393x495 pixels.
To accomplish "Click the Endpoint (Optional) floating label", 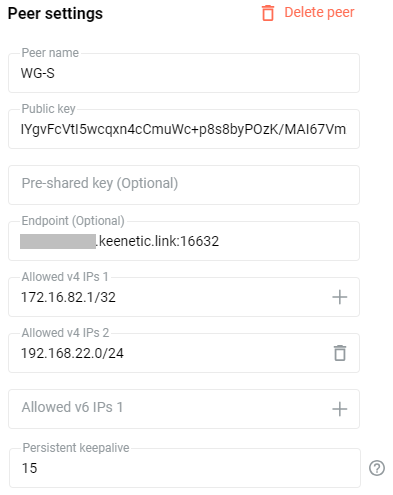I will (x=73, y=221).
